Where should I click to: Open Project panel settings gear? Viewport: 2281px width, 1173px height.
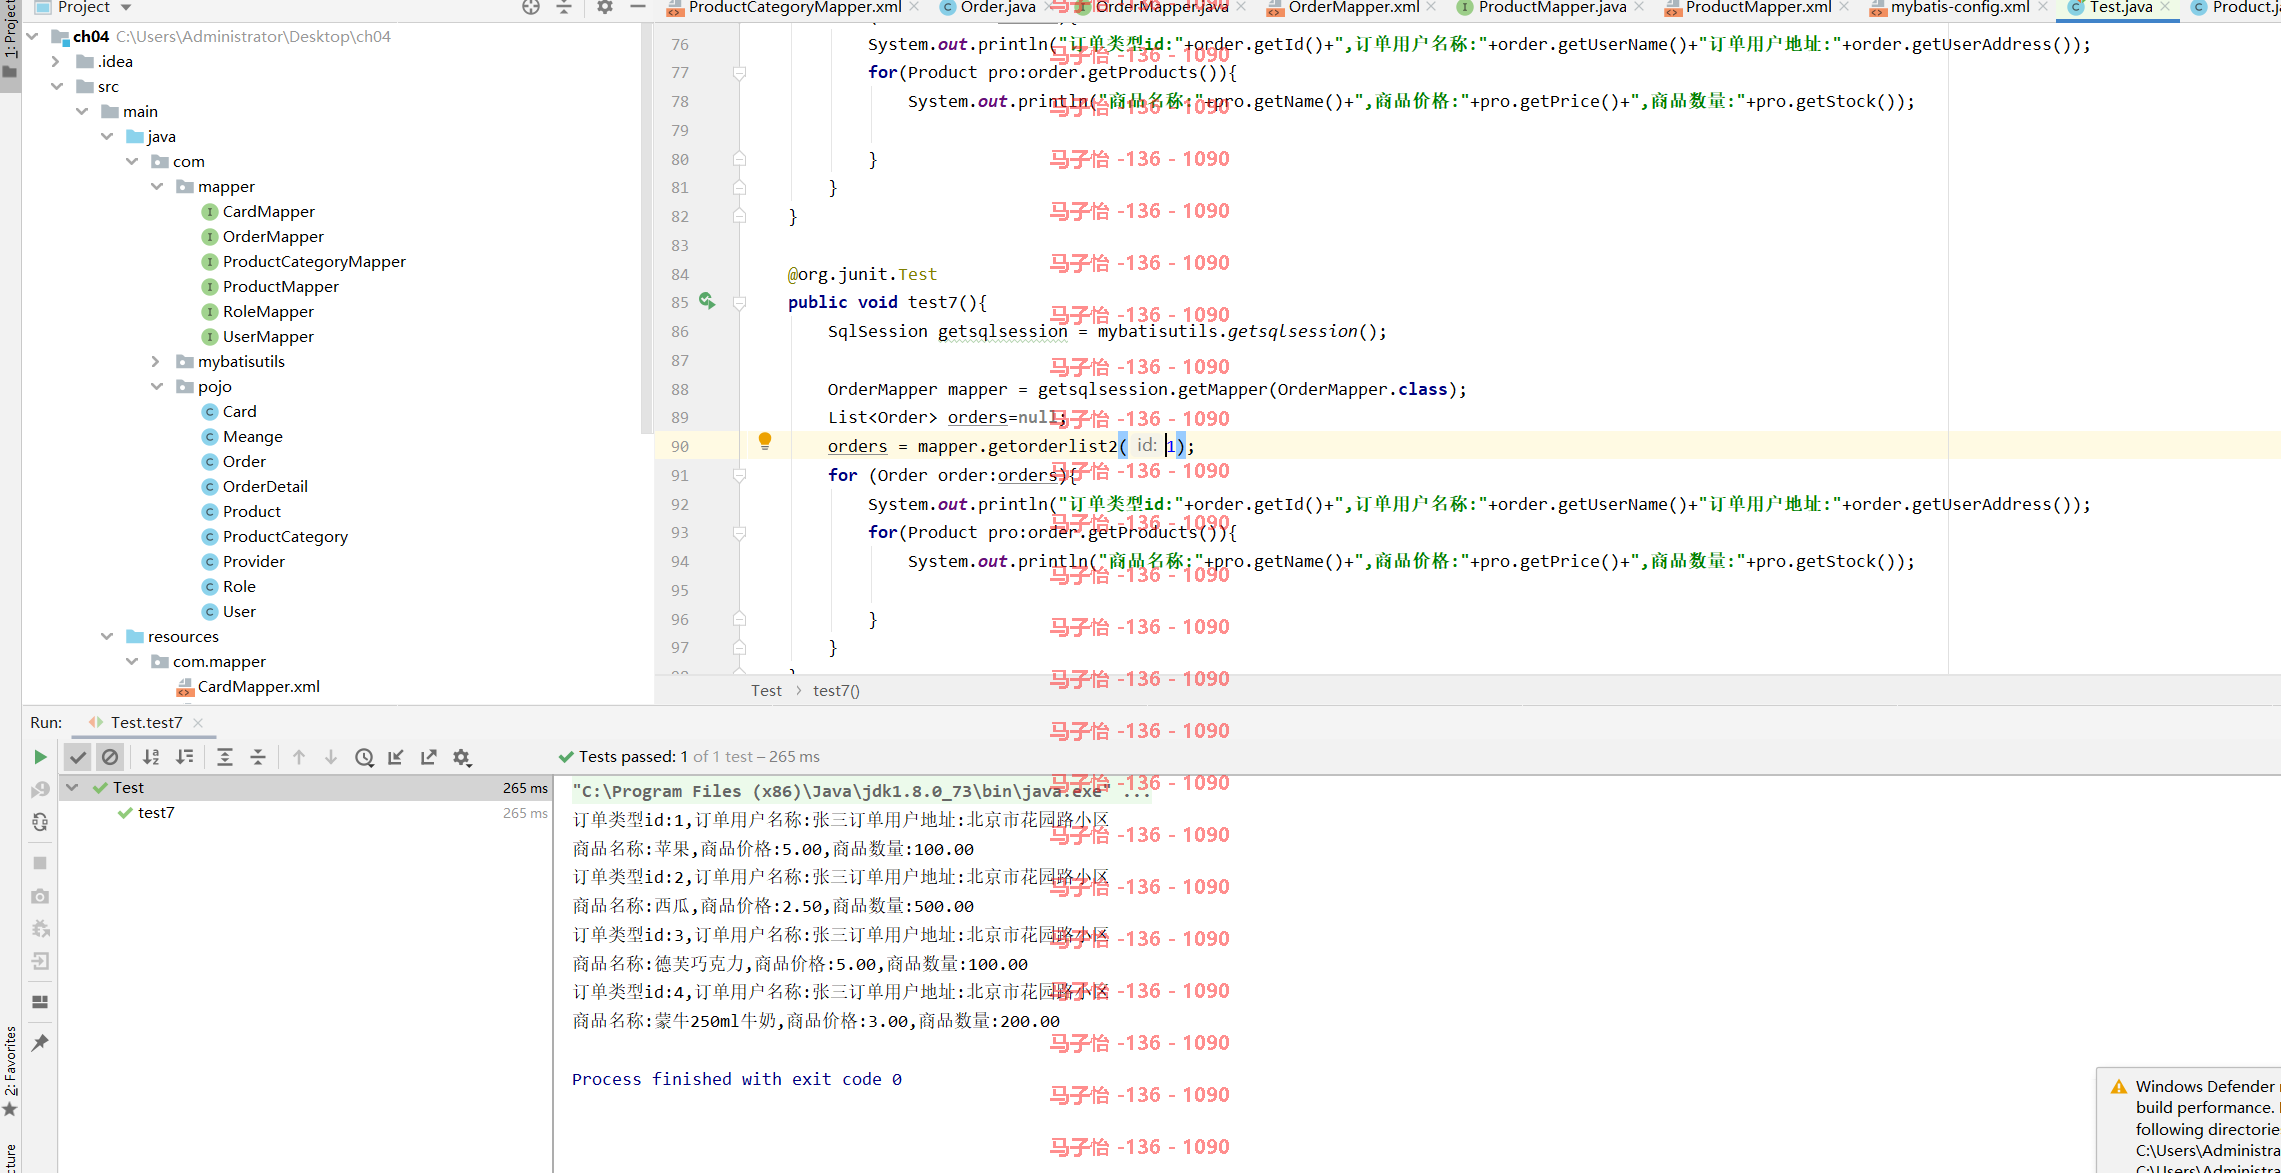tap(605, 7)
